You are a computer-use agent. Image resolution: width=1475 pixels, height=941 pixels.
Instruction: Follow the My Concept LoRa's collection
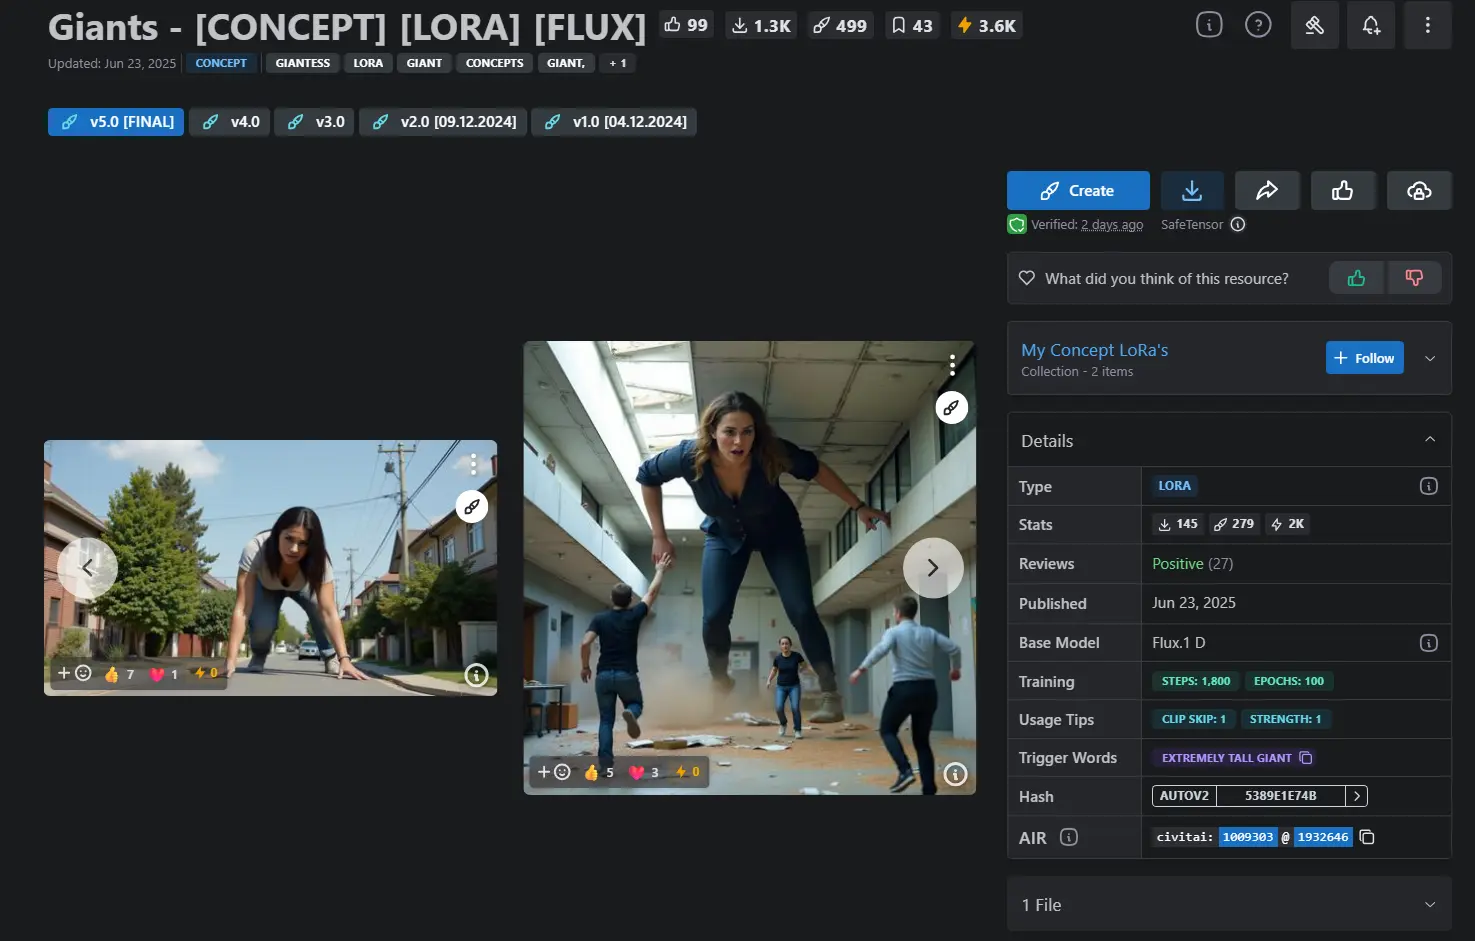(x=1364, y=358)
